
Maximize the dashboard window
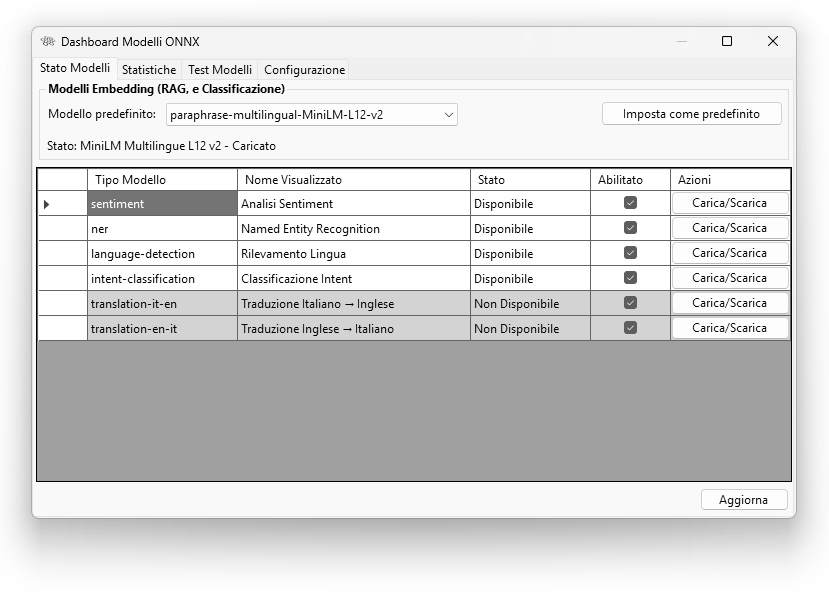[x=727, y=41]
